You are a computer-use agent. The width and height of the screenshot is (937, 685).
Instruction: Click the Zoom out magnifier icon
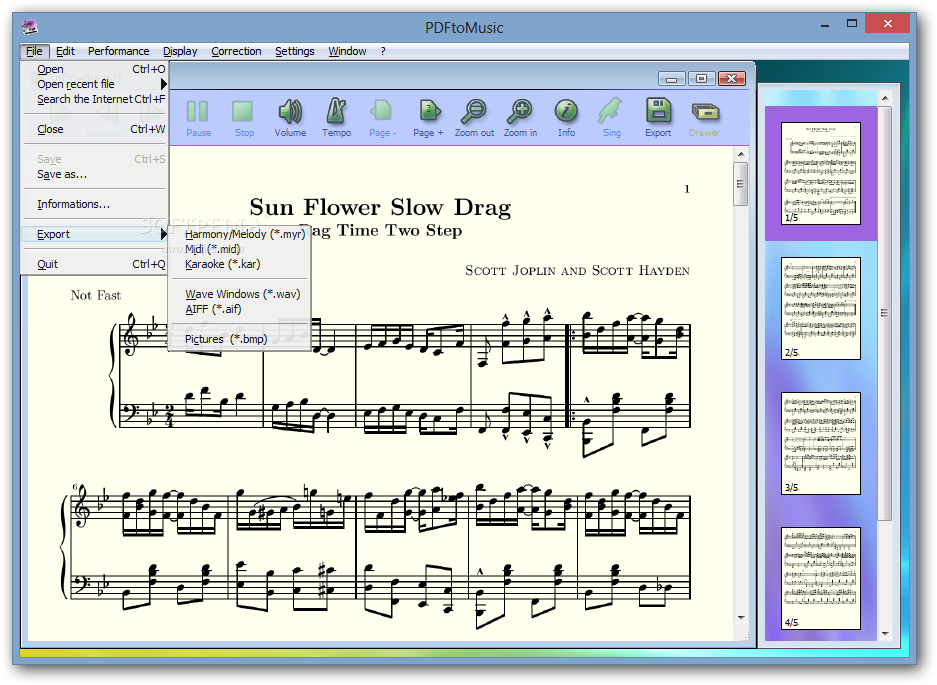474,112
